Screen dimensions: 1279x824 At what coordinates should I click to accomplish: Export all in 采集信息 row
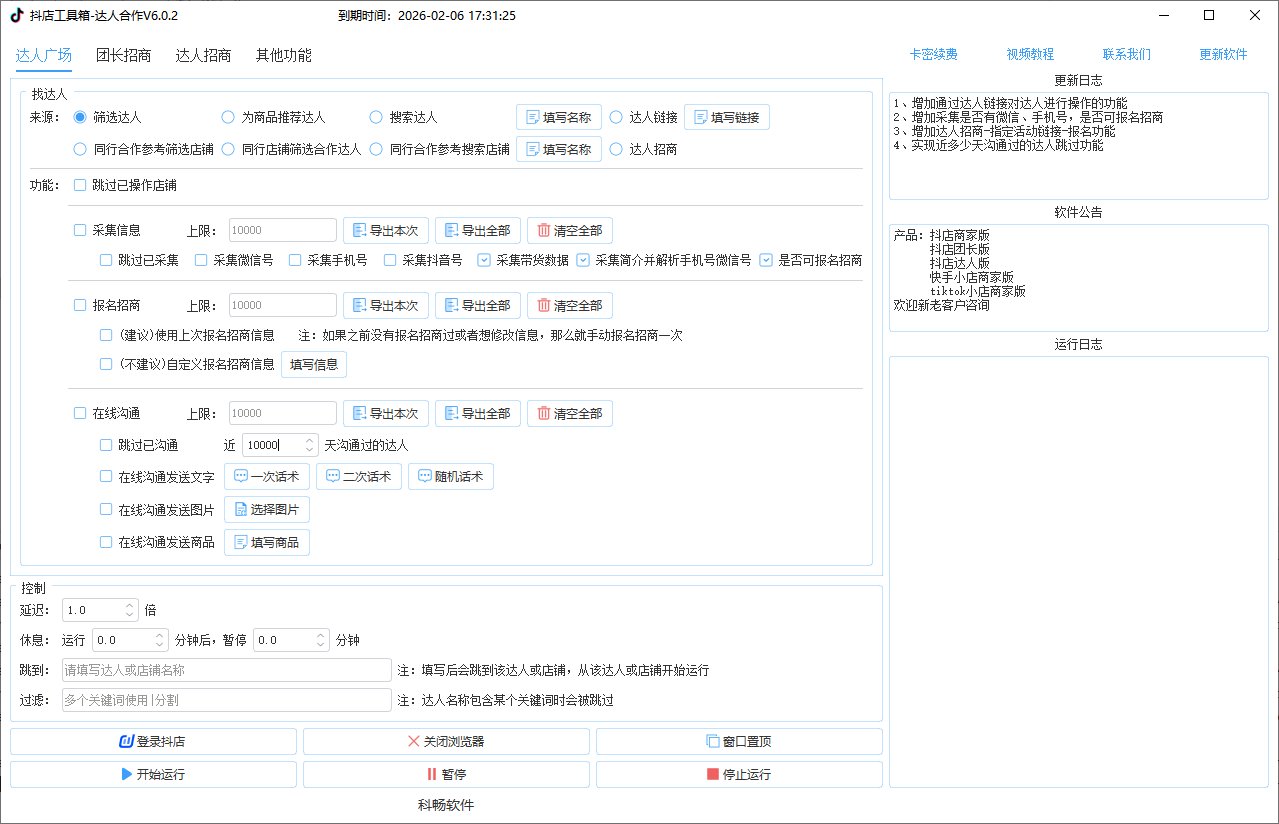pos(478,230)
